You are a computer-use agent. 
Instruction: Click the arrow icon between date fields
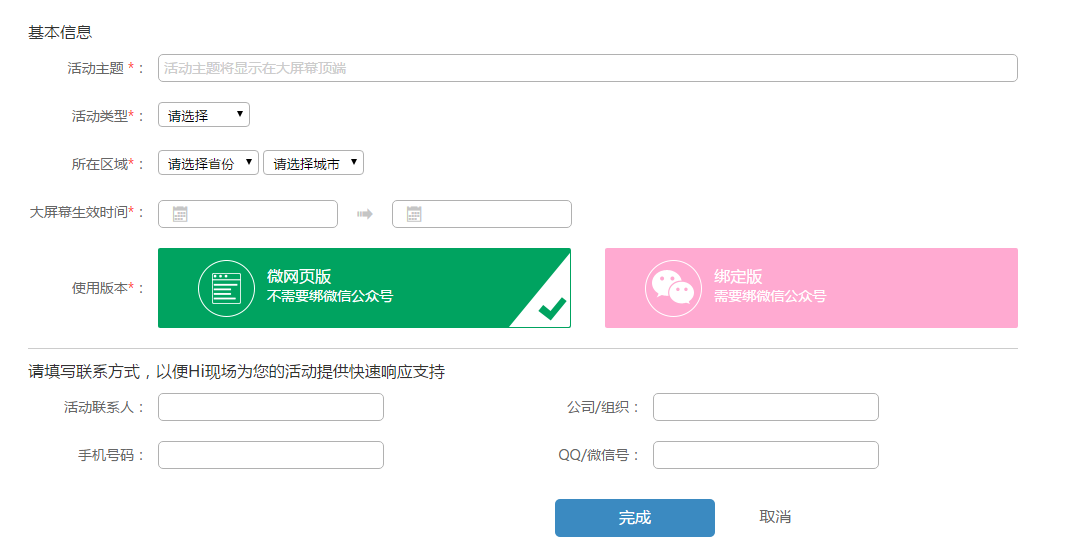[x=364, y=214]
